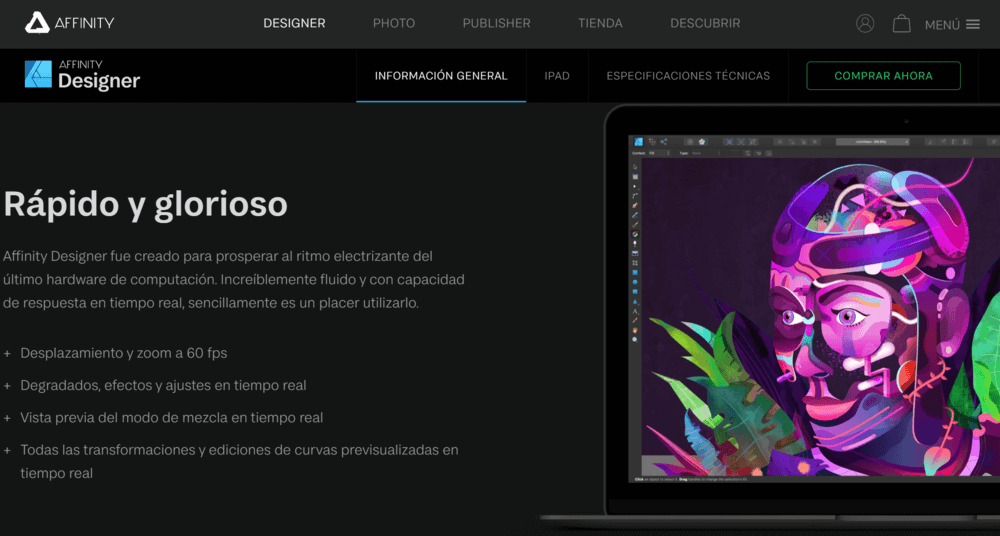
Task: Open the Descubrir navigation link
Action: pyautogui.click(x=705, y=23)
